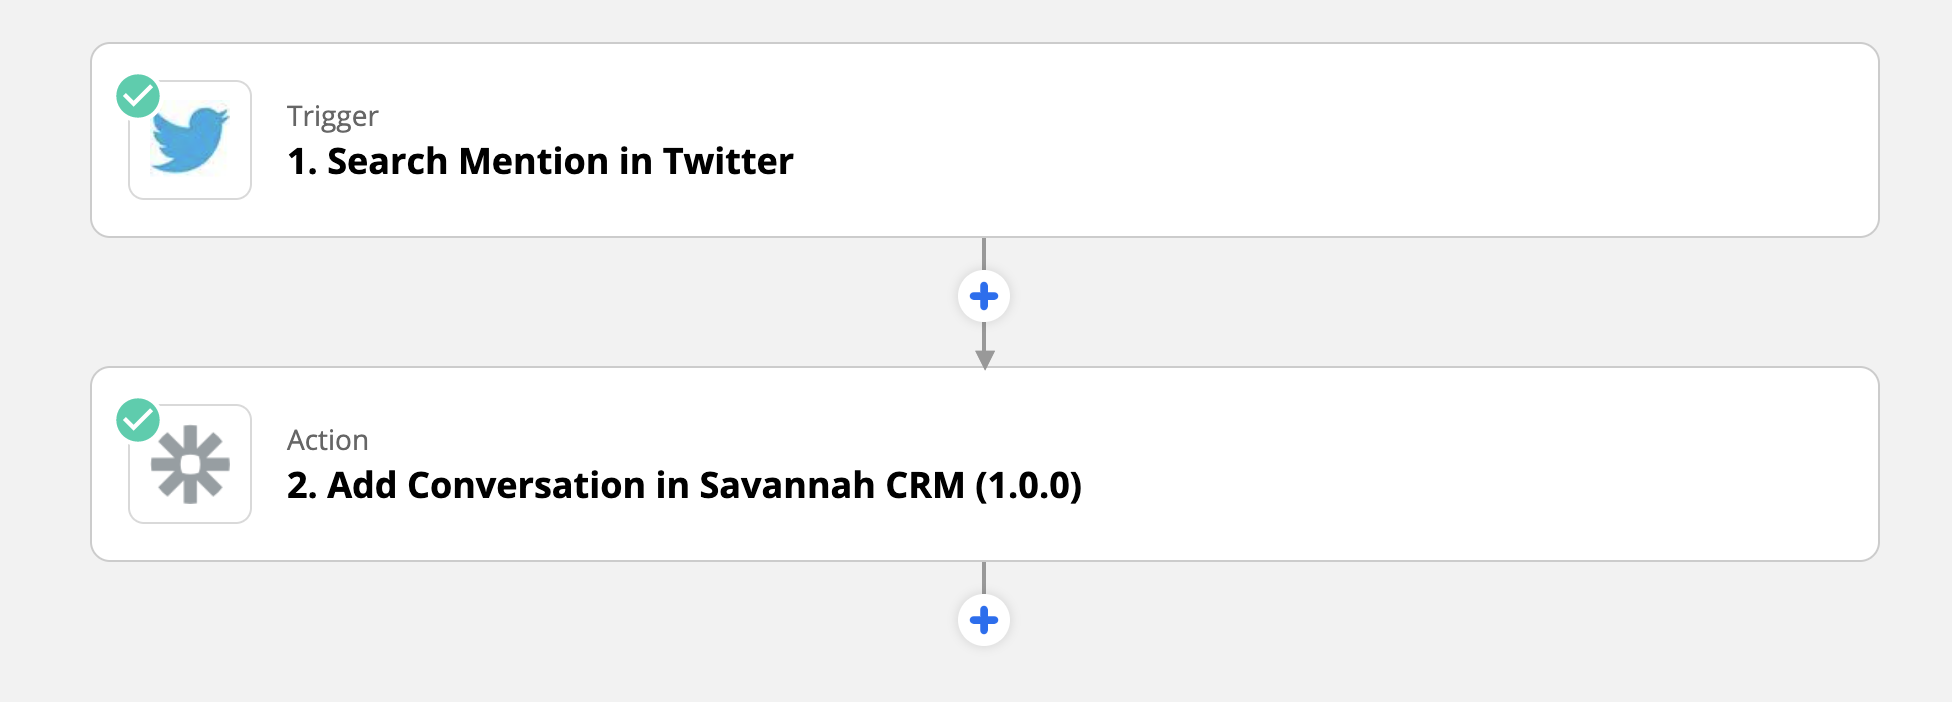Image resolution: width=1952 pixels, height=702 pixels.
Task: Add a new step after Savannah CRM action
Action: pyautogui.click(x=984, y=620)
